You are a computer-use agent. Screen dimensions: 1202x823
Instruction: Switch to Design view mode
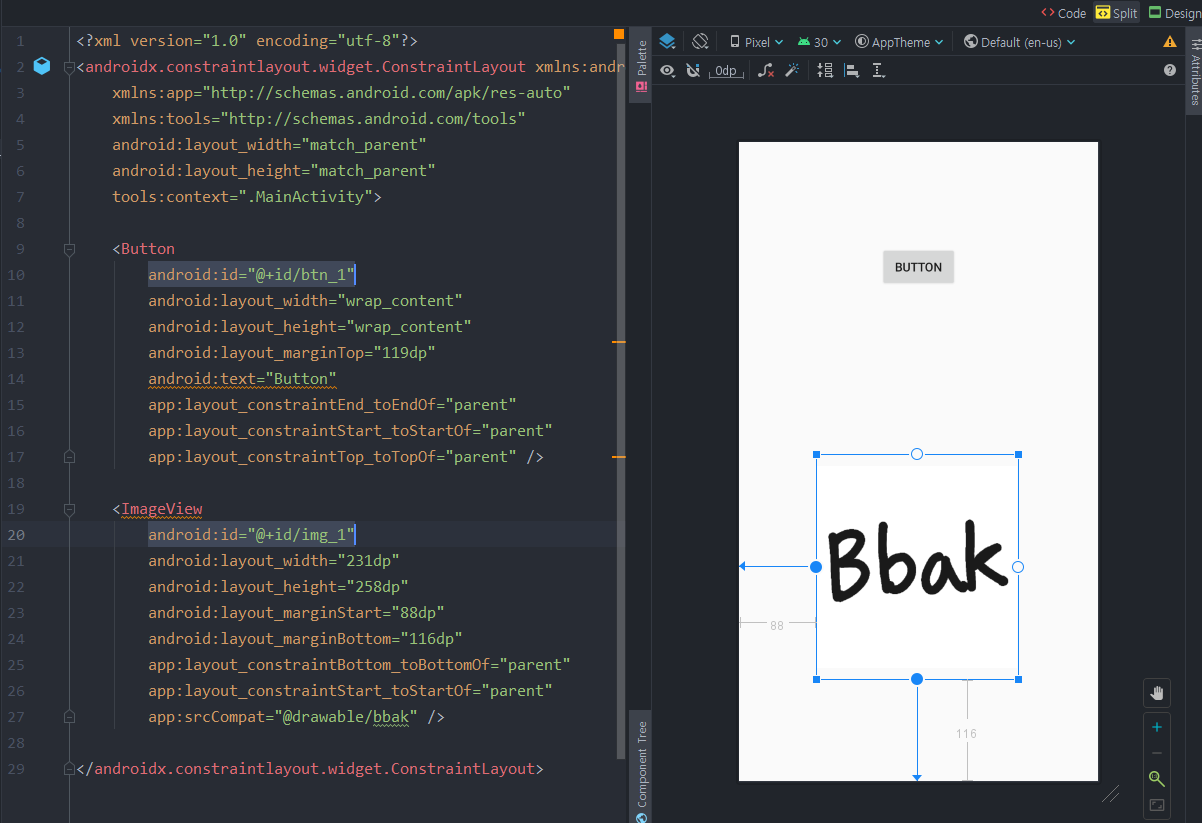[1174, 13]
